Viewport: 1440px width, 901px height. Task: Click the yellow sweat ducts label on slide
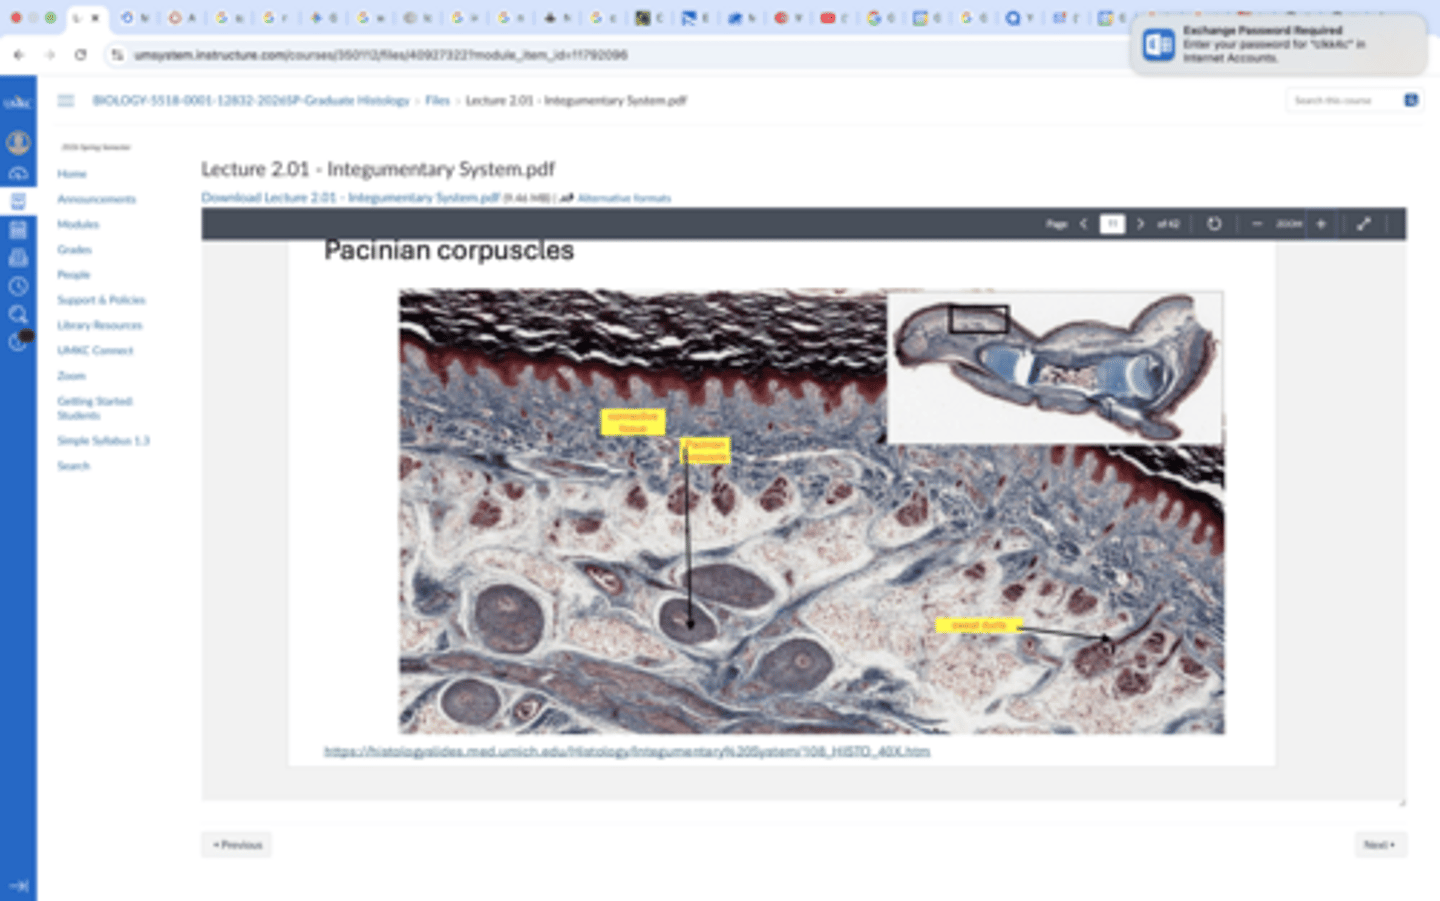pyautogui.click(x=979, y=625)
